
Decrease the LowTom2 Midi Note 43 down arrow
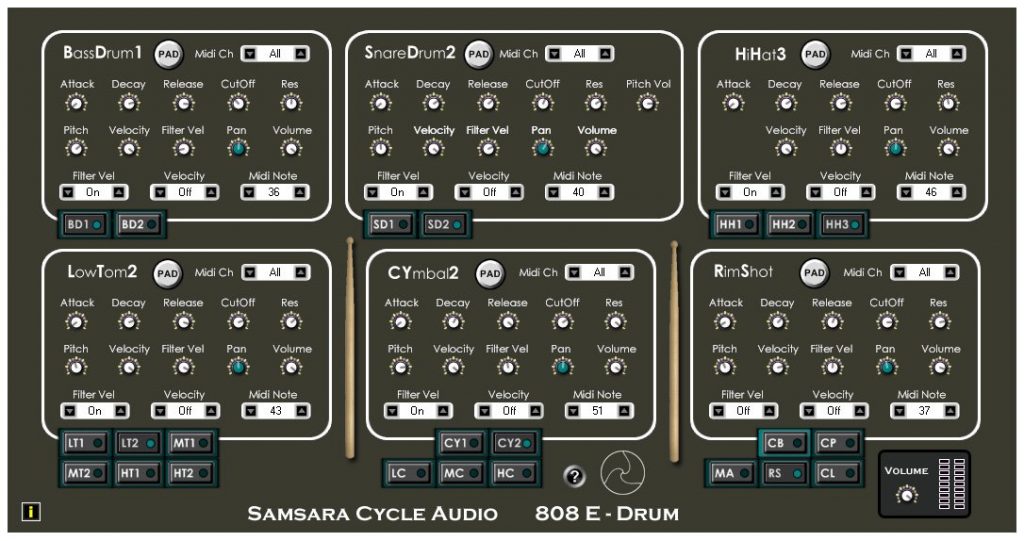(250, 411)
